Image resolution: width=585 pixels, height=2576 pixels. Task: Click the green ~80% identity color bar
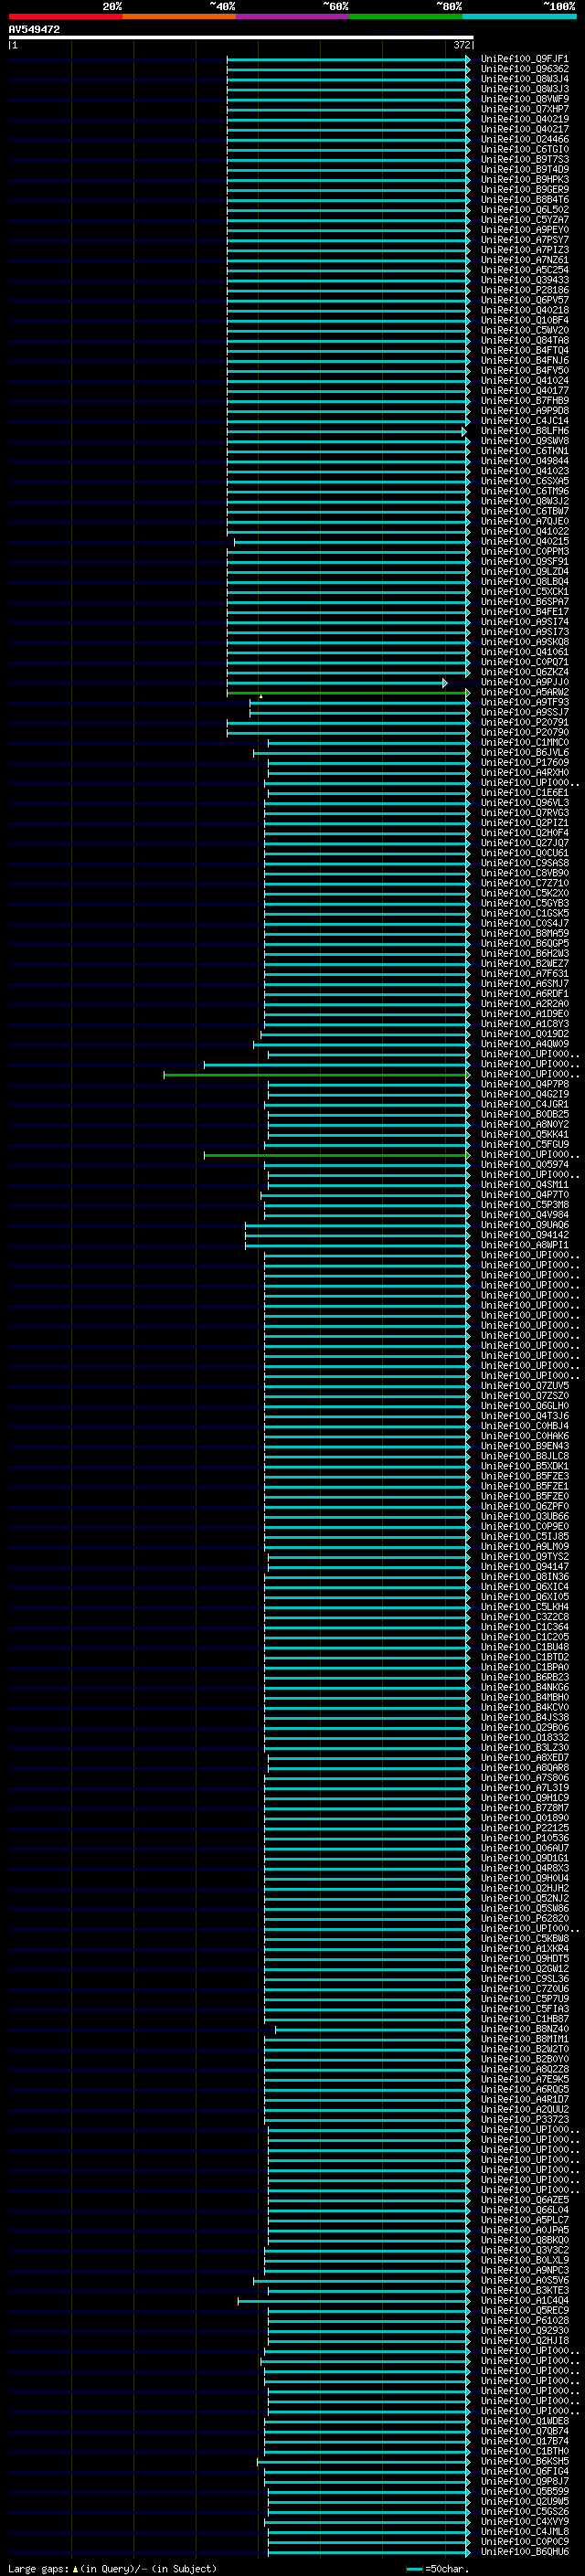[406, 16]
